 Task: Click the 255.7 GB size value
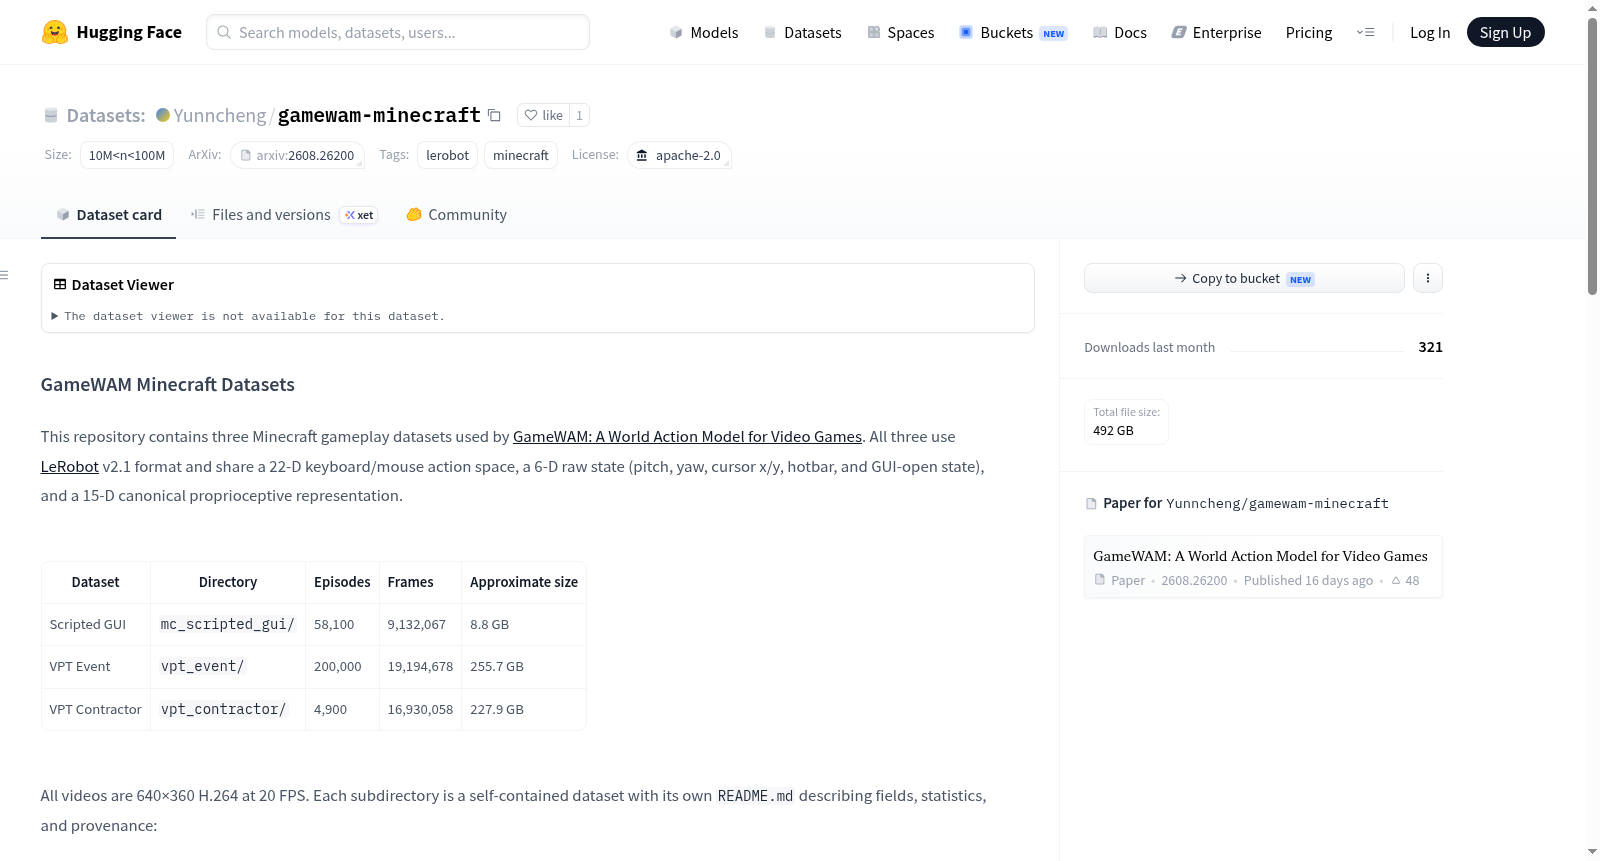click(x=497, y=666)
